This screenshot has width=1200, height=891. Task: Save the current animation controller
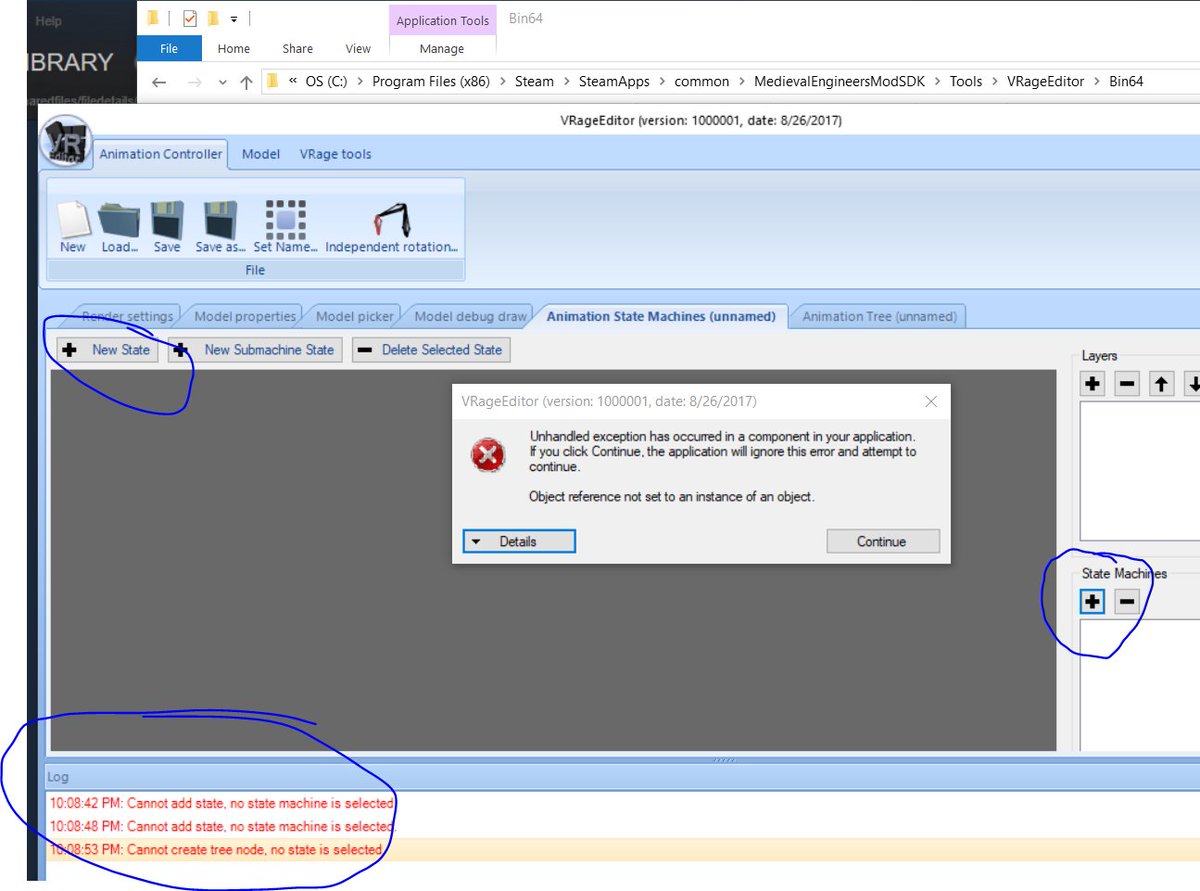coord(166,224)
